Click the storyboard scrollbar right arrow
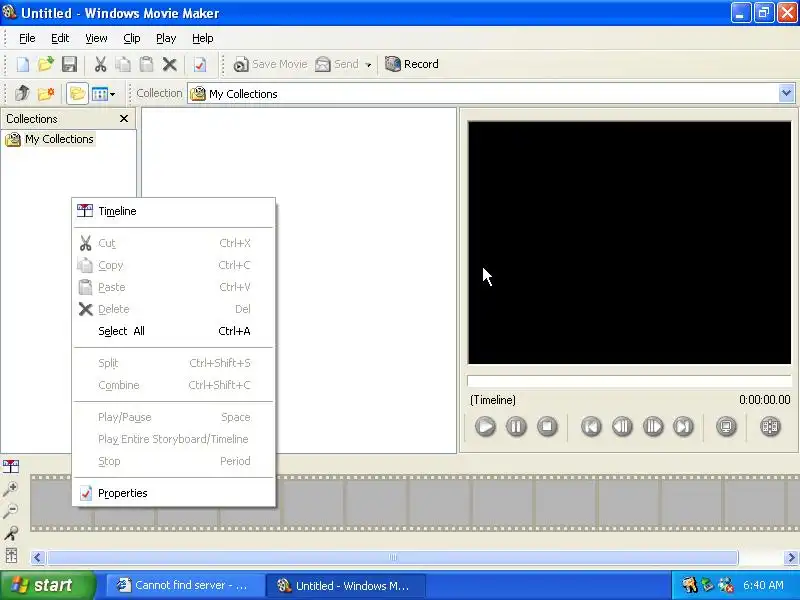800x600 pixels. (x=791, y=557)
